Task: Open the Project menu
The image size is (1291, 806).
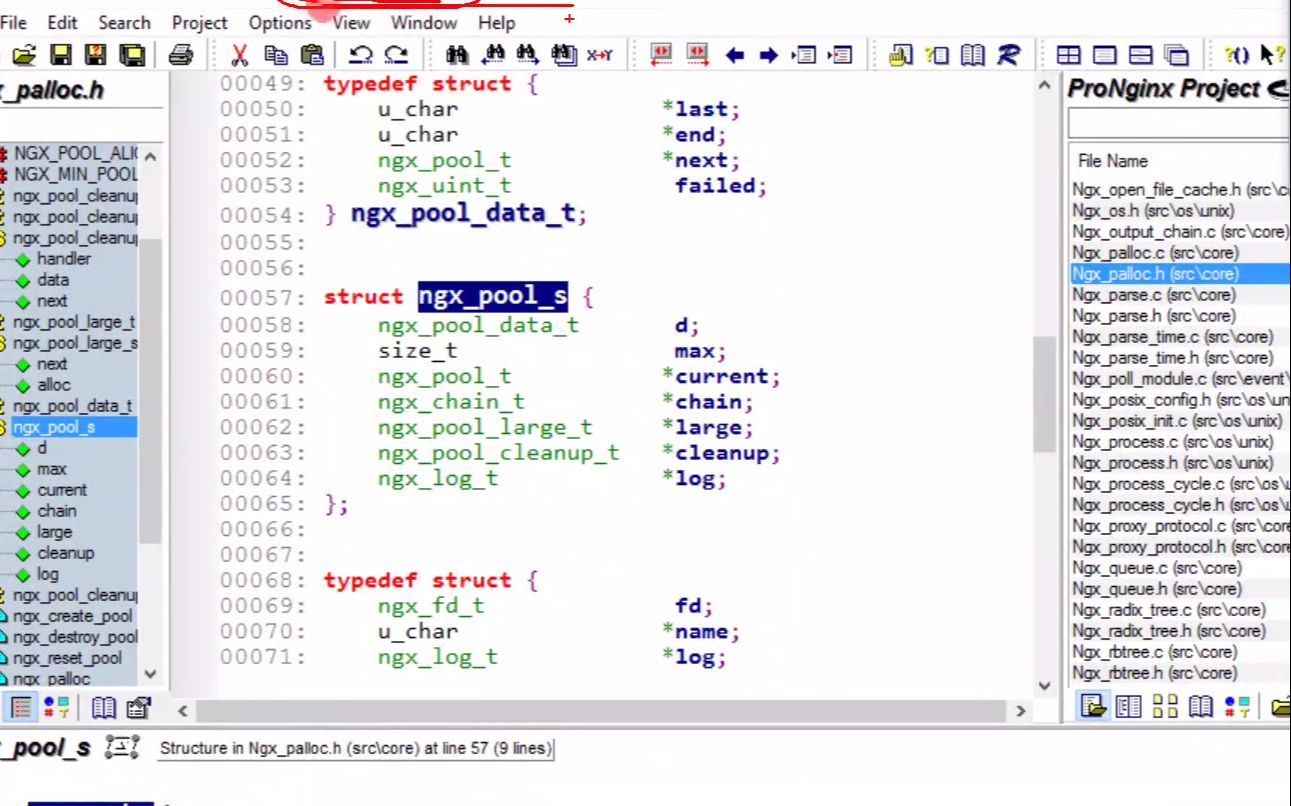Action: point(199,22)
